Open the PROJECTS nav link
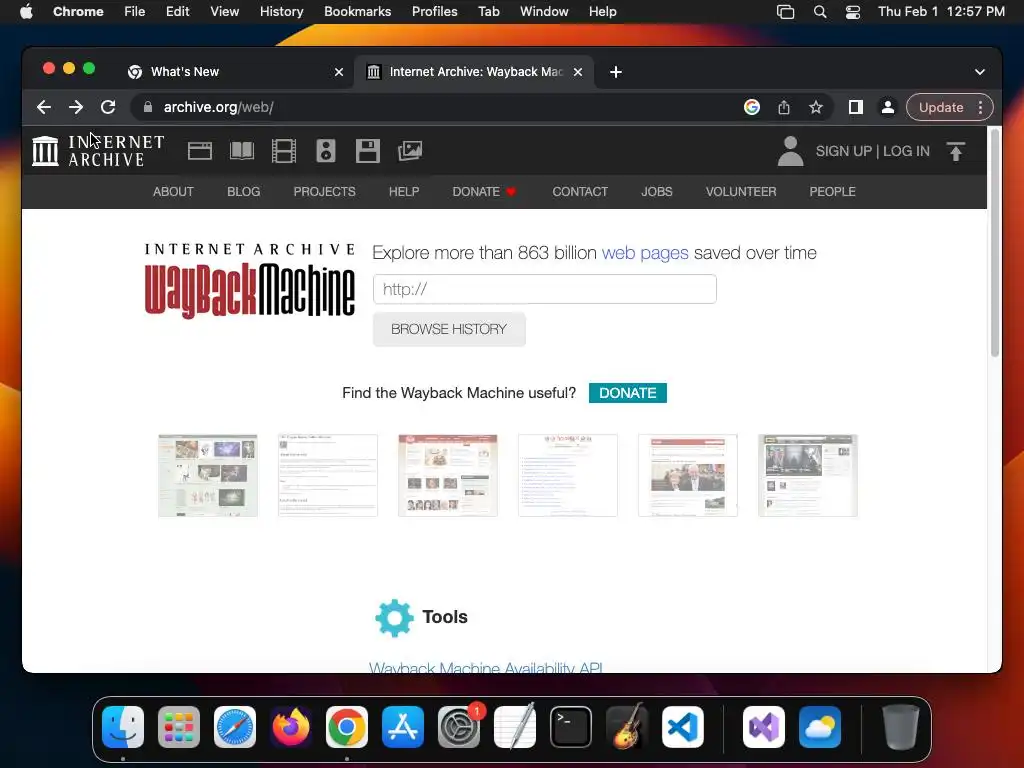This screenshot has height=768, width=1024. [325, 191]
